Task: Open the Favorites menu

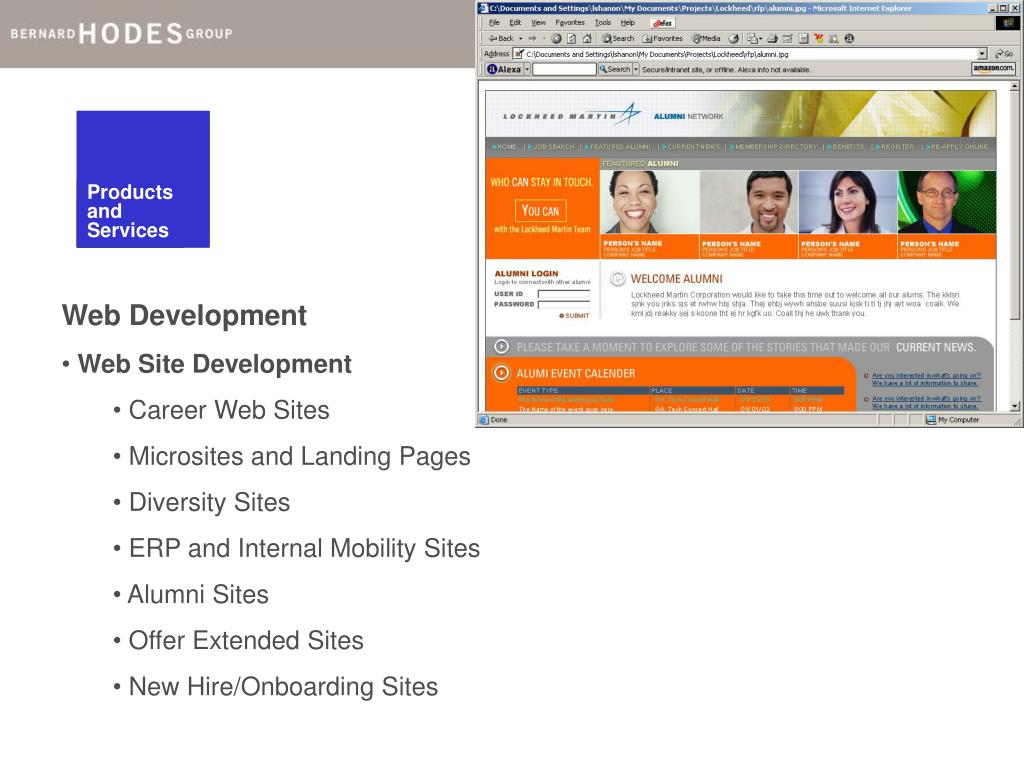Action: 570,23
